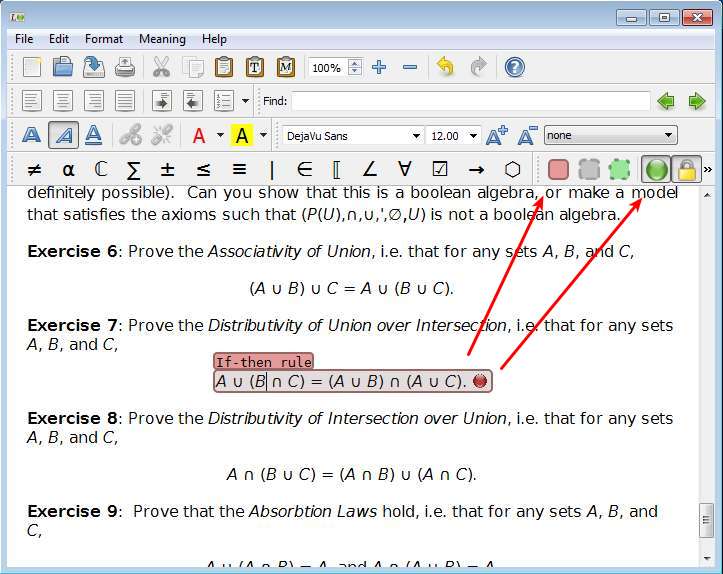Screen dimensions: 723x574
Task: Increase font size A plus icon
Action: (x=497, y=135)
